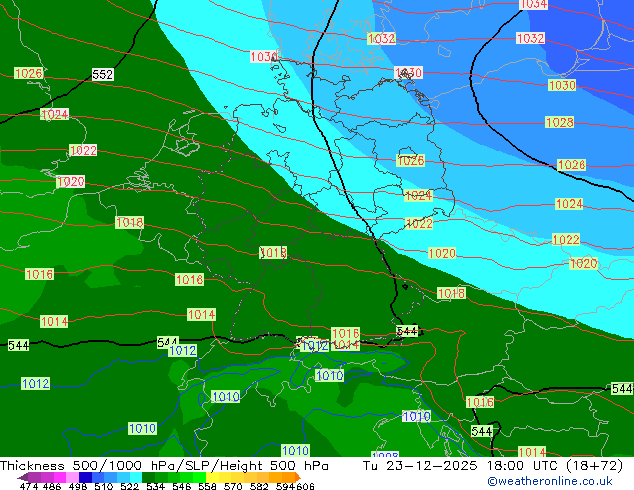Click the 558 legend value

[207, 486]
